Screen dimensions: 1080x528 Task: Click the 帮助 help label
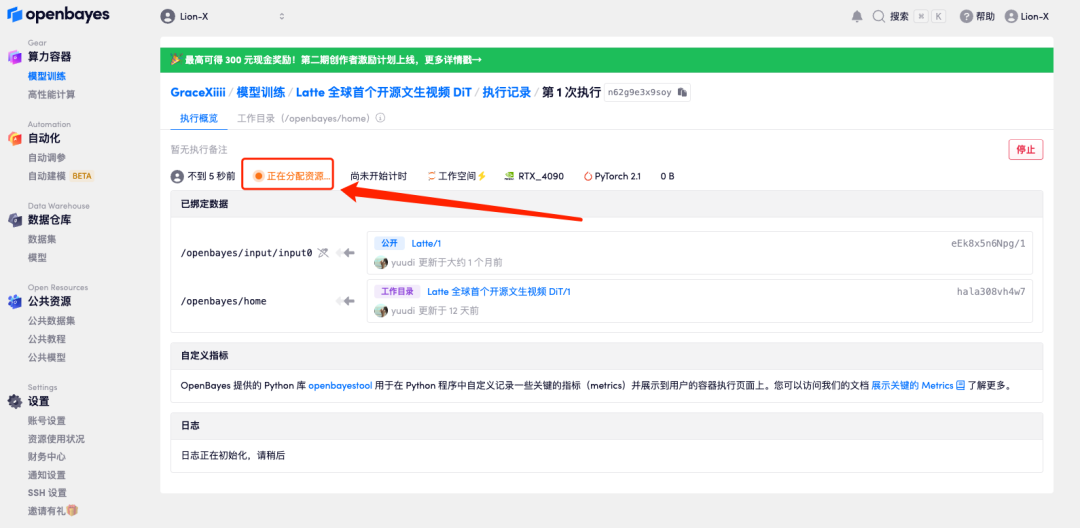[985, 17]
